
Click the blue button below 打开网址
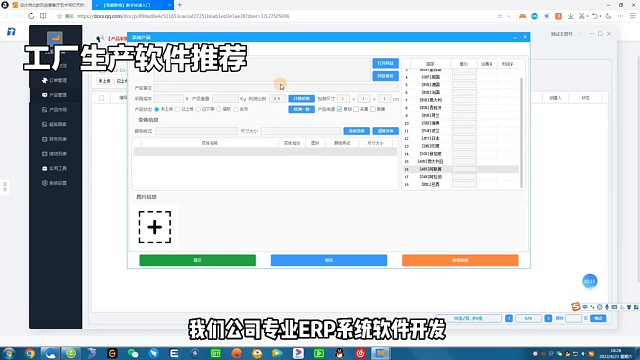coord(385,76)
